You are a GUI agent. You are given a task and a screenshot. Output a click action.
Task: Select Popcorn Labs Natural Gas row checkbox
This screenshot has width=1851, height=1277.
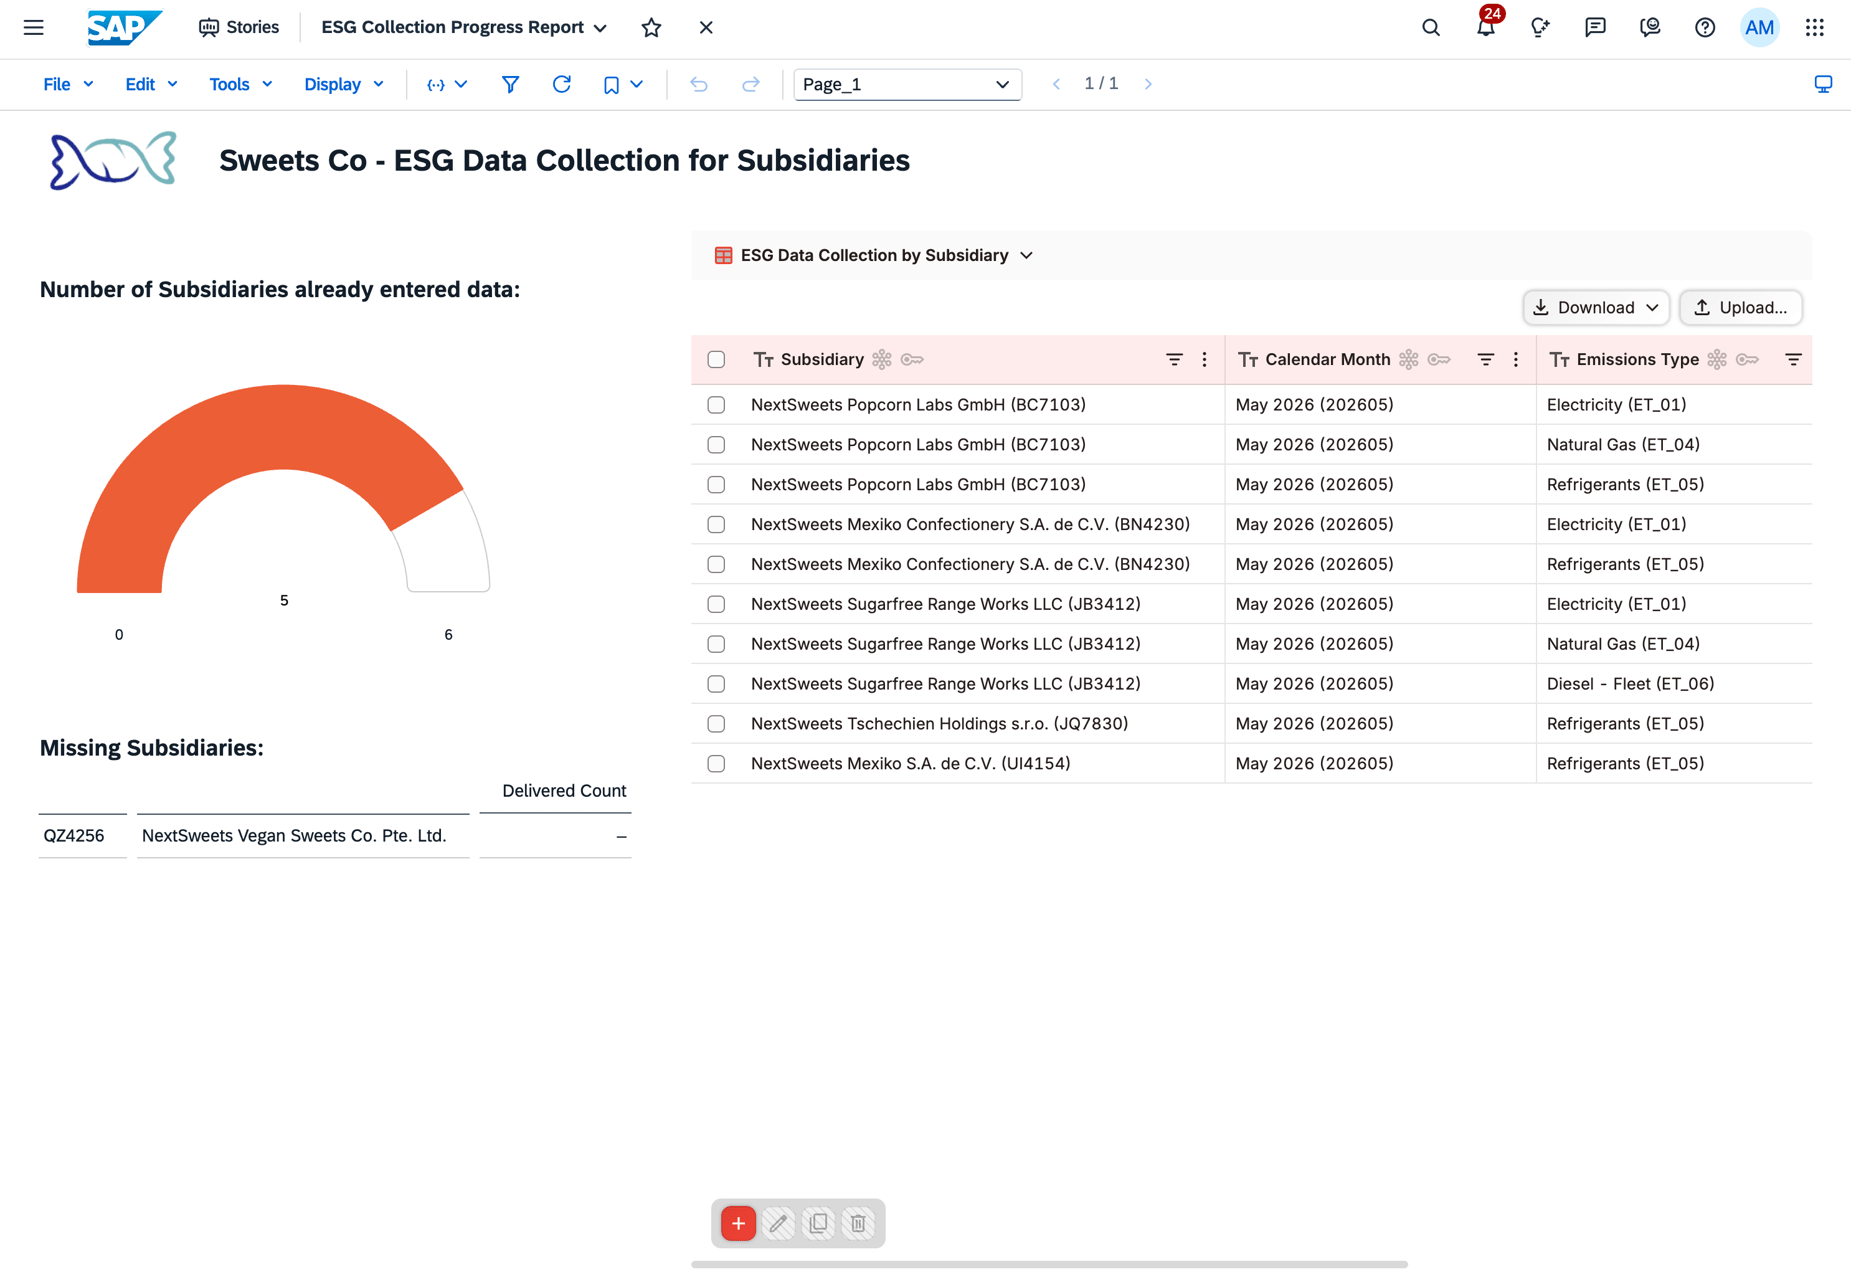pyautogui.click(x=716, y=445)
